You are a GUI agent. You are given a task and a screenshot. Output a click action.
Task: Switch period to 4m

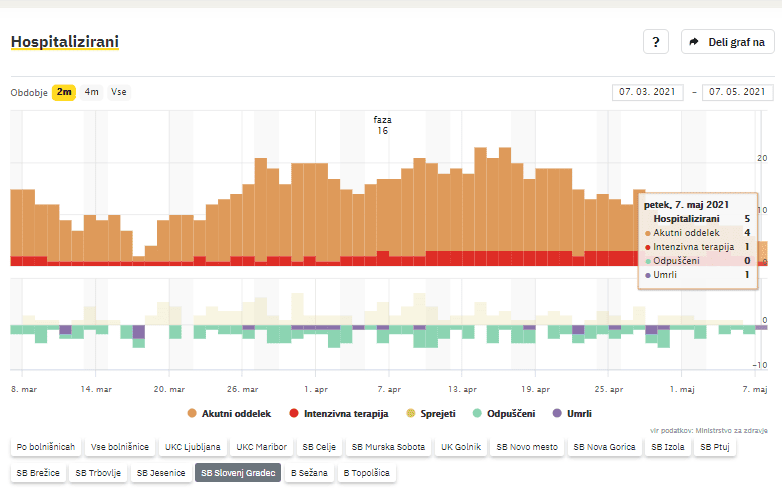click(x=92, y=92)
